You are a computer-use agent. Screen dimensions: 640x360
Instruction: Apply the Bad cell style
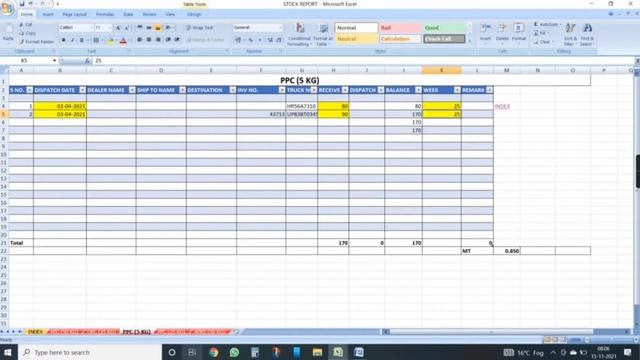(400, 28)
